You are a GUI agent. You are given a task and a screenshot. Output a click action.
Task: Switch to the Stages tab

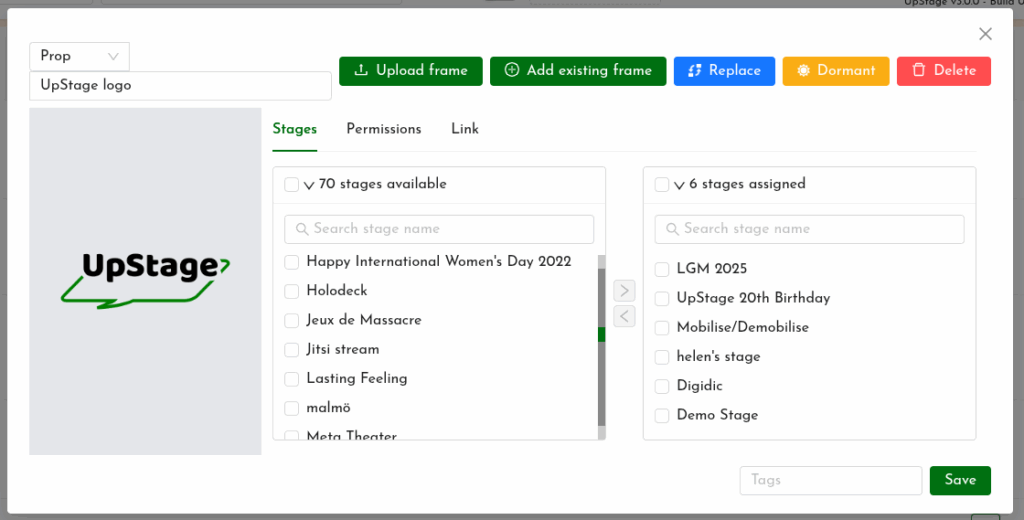click(295, 129)
